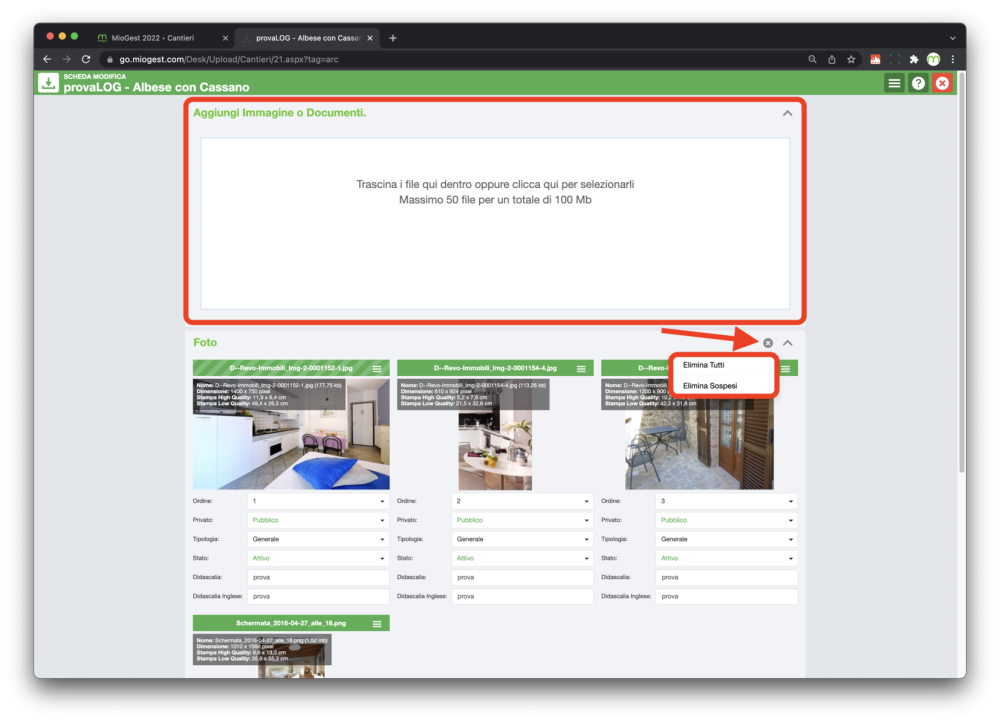Viewport: 1000px width, 723px height.
Task: Click the share page icon in address bar
Action: coord(832,59)
